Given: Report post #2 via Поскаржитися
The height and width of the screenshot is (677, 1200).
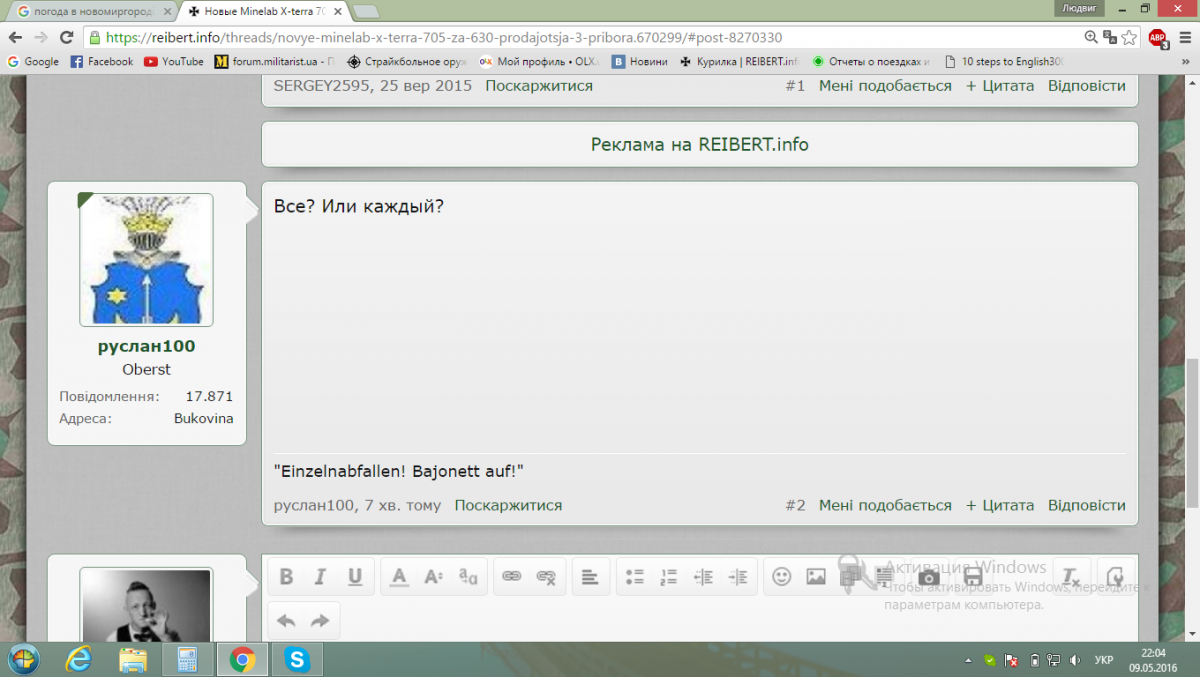Looking at the screenshot, I should tap(508, 505).
